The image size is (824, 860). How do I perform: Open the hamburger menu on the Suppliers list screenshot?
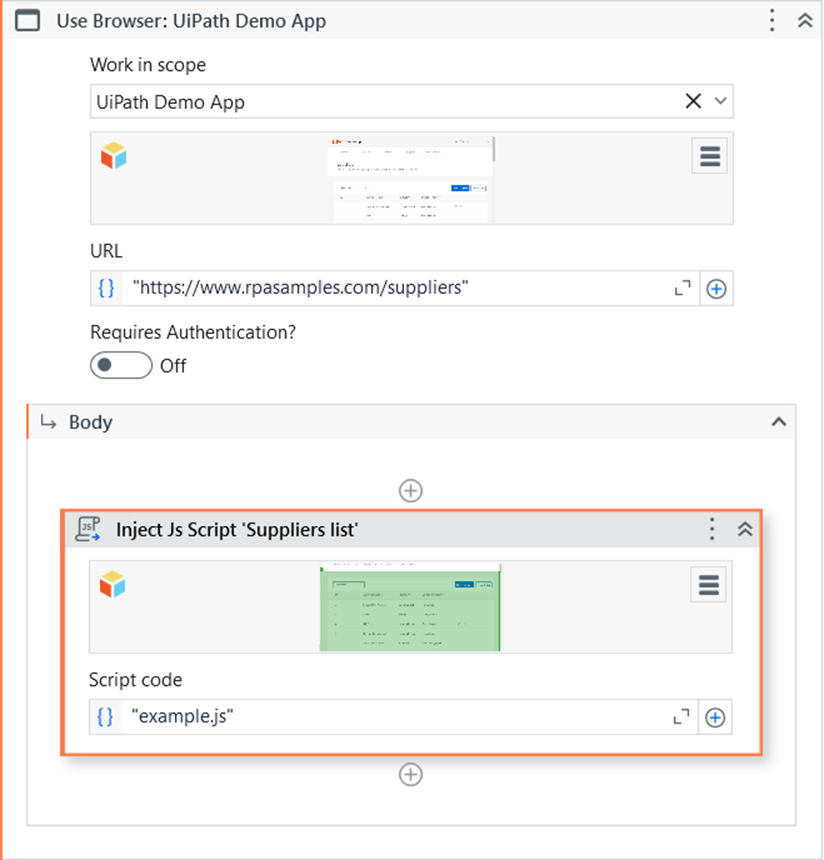click(708, 584)
